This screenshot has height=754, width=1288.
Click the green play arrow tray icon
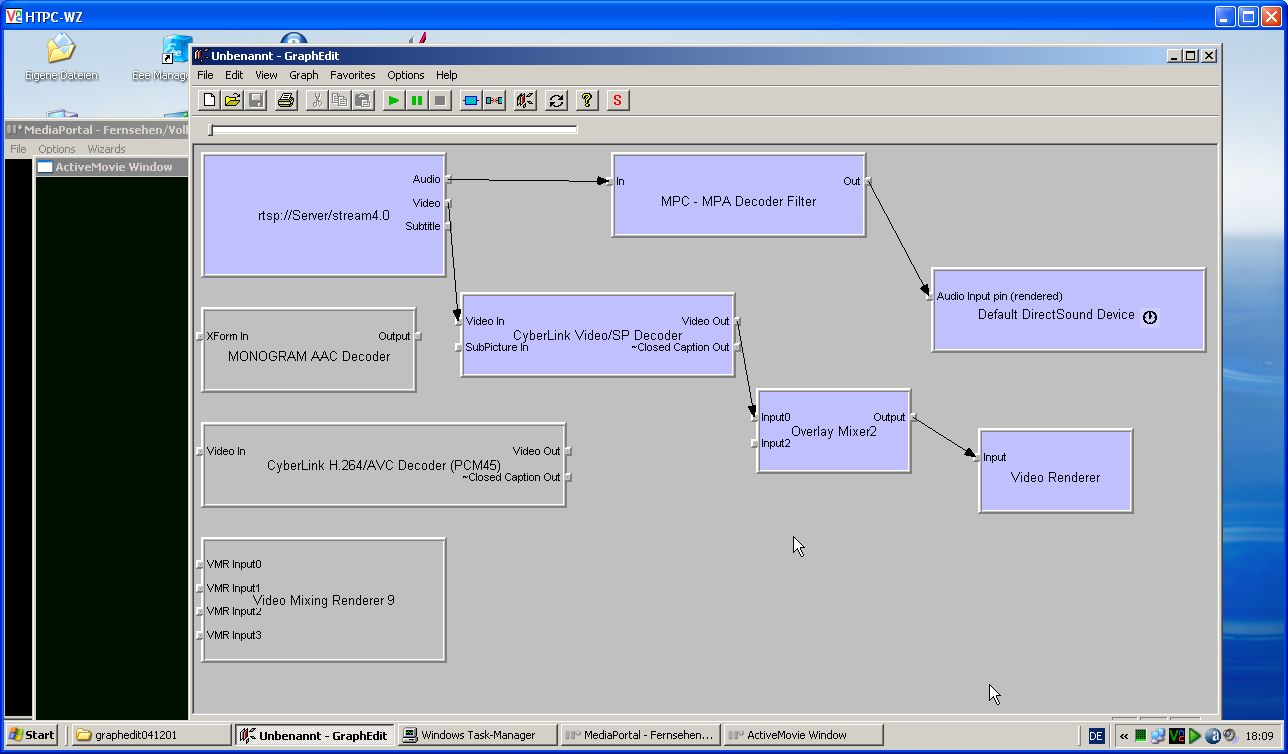click(1195, 736)
